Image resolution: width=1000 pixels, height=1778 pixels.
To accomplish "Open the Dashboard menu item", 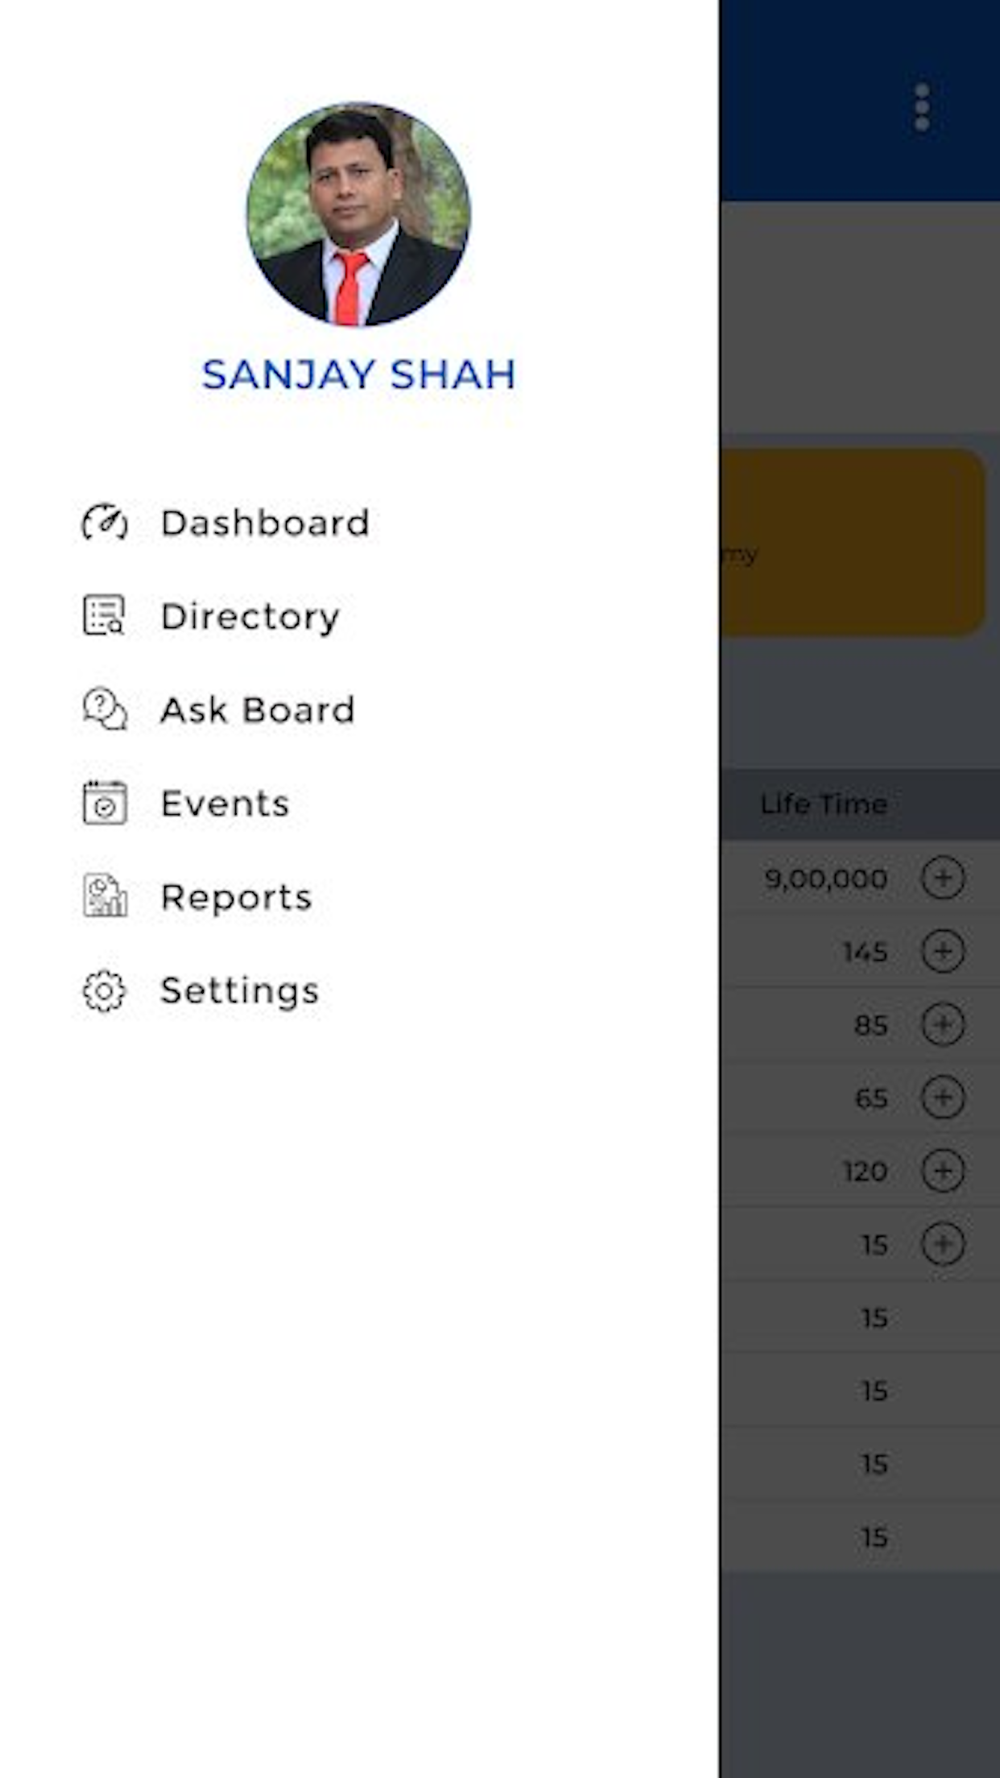I will pyautogui.click(x=265, y=523).
